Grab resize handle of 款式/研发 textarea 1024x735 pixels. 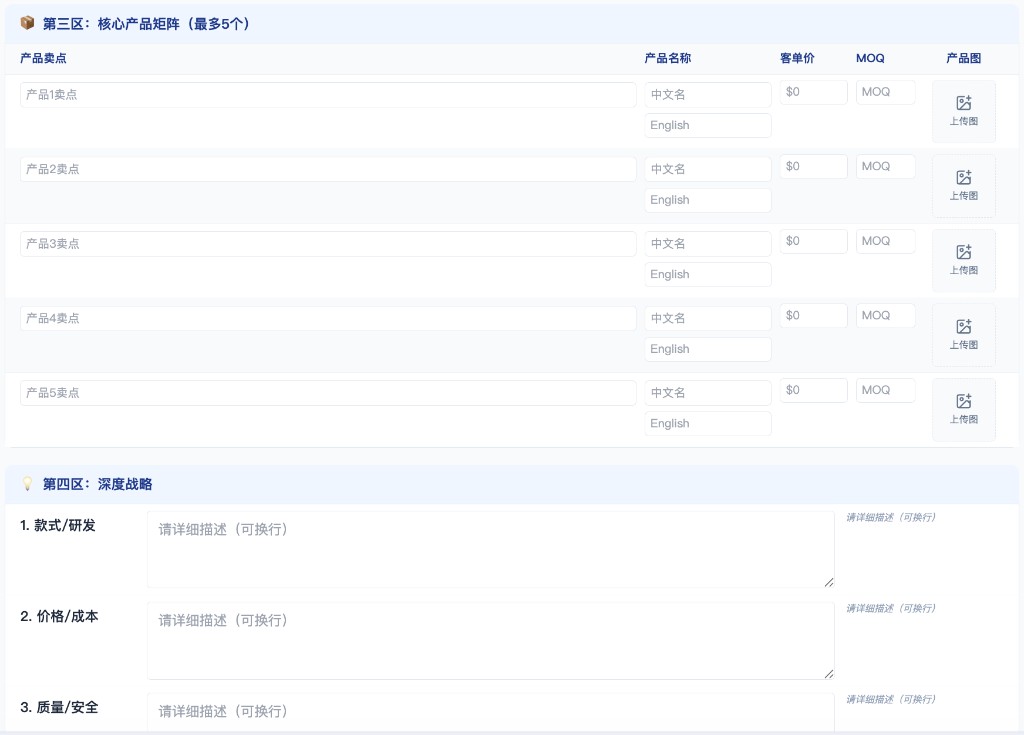pyautogui.click(x=829, y=582)
